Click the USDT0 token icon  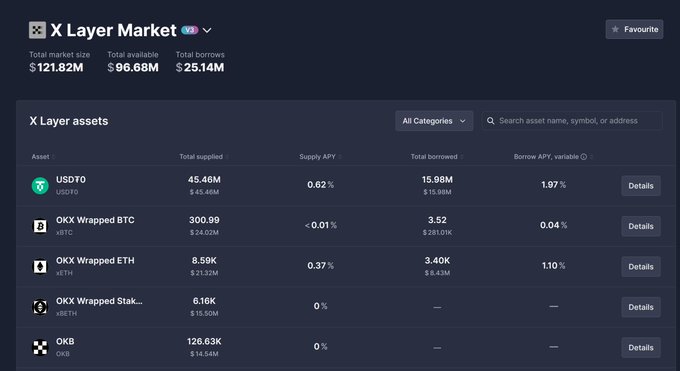[x=40, y=186]
